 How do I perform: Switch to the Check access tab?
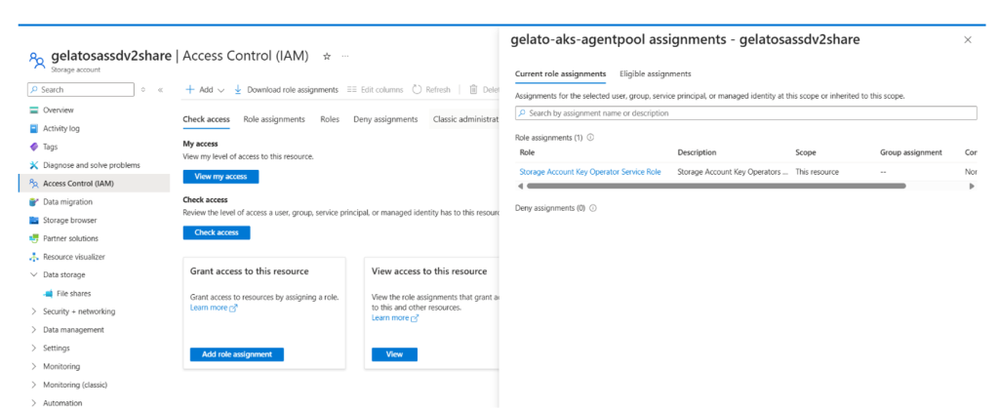(x=206, y=119)
